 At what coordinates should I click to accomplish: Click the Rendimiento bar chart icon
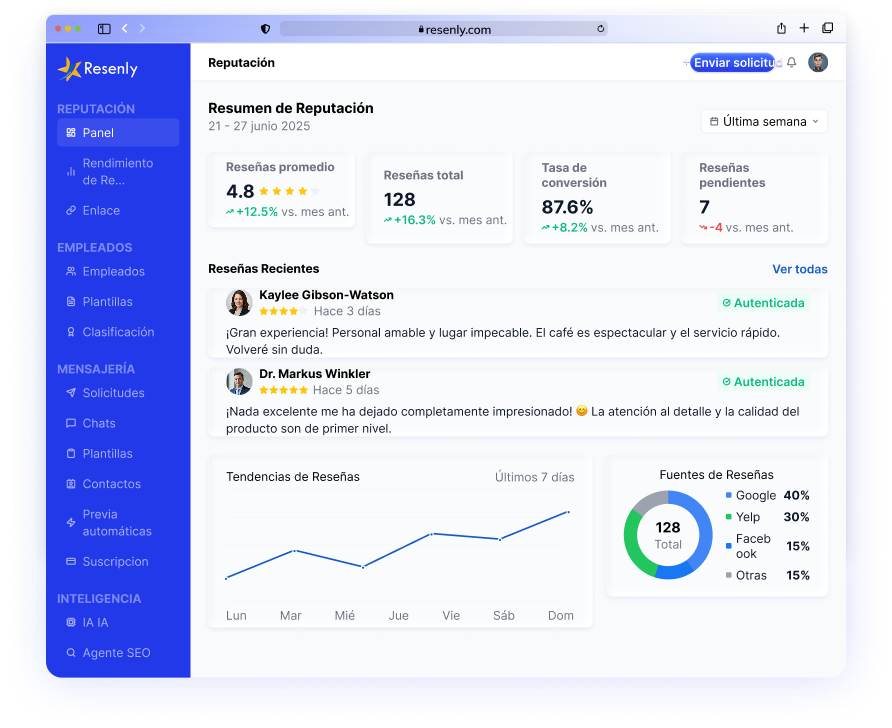[71, 171]
